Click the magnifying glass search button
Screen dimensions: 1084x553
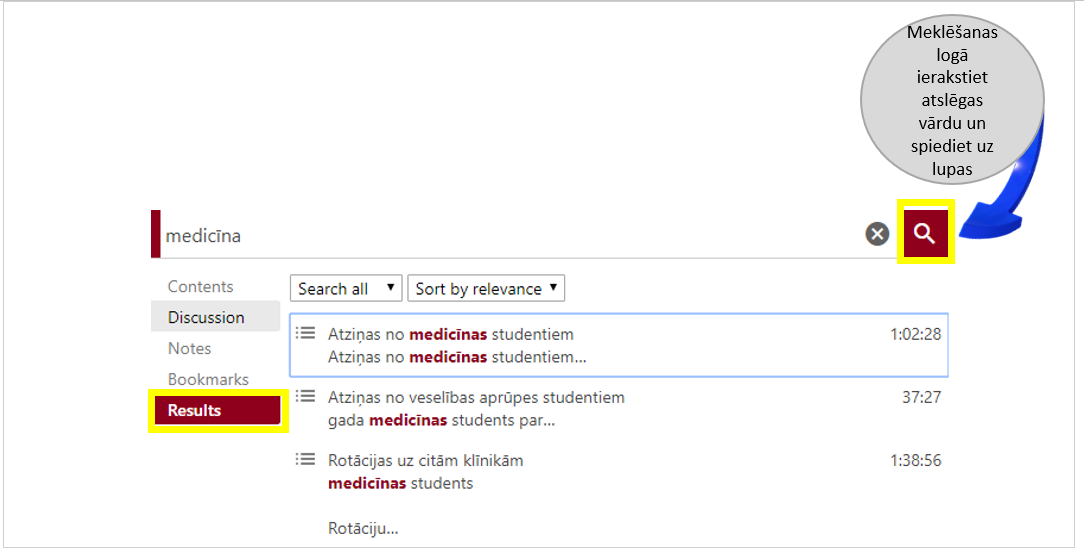point(925,233)
